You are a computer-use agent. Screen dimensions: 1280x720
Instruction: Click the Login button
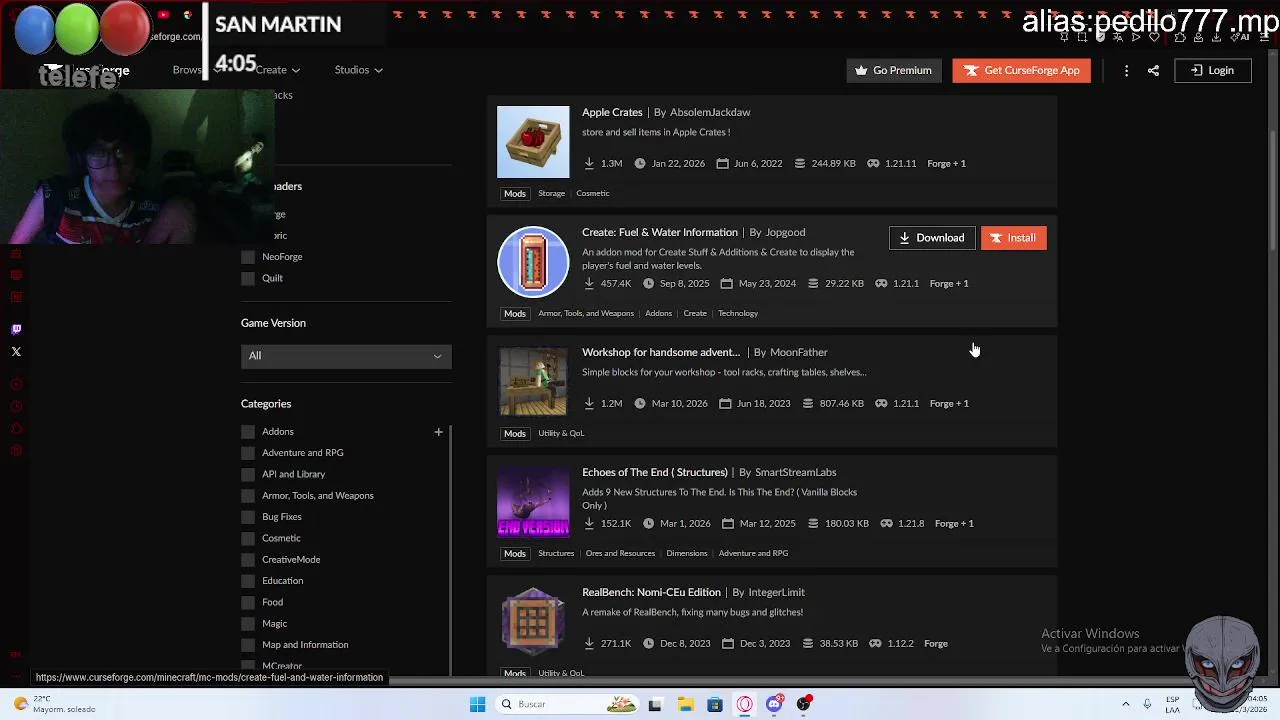tap(1212, 70)
